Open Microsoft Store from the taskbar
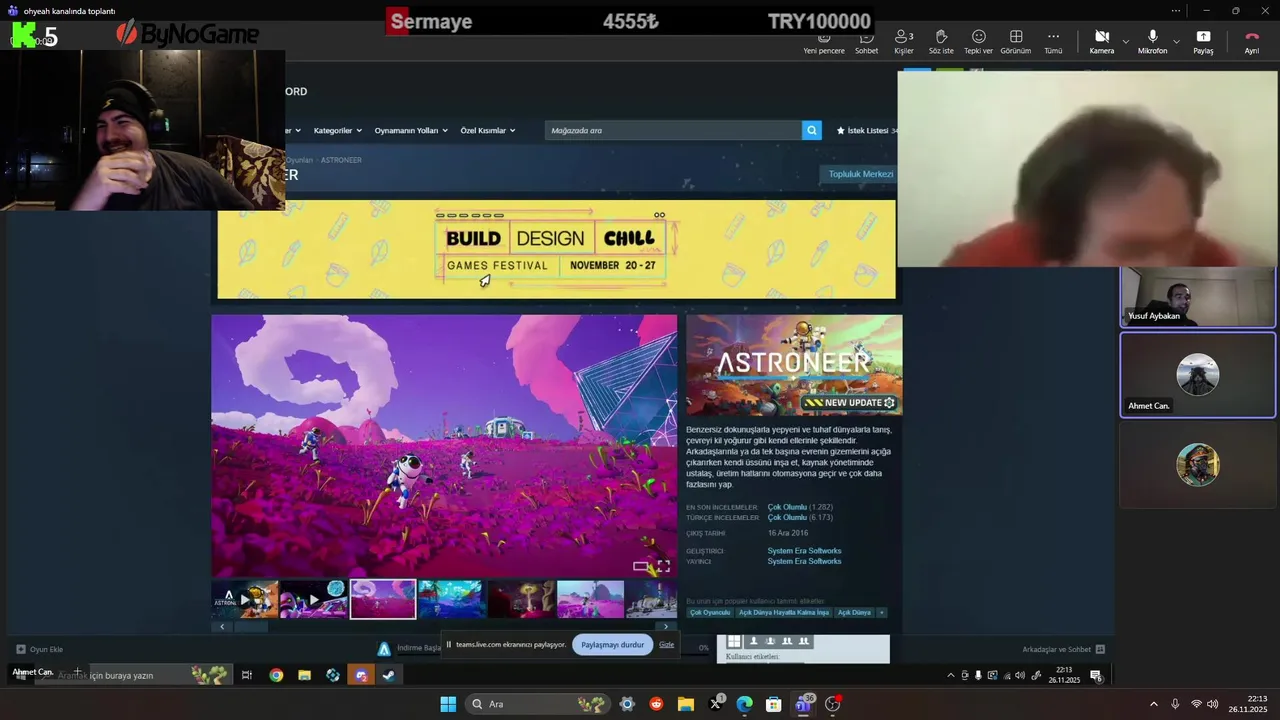Image resolution: width=1280 pixels, height=720 pixels. coord(774,704)
